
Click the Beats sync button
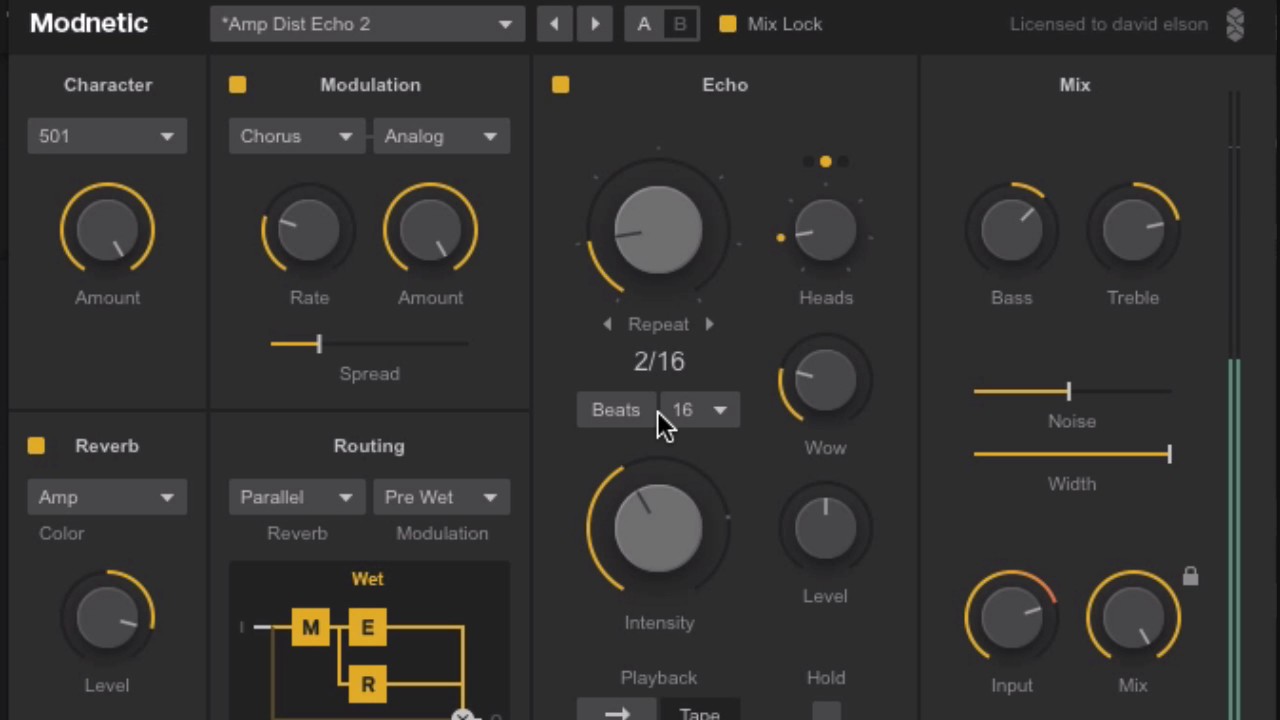[616, 410]
